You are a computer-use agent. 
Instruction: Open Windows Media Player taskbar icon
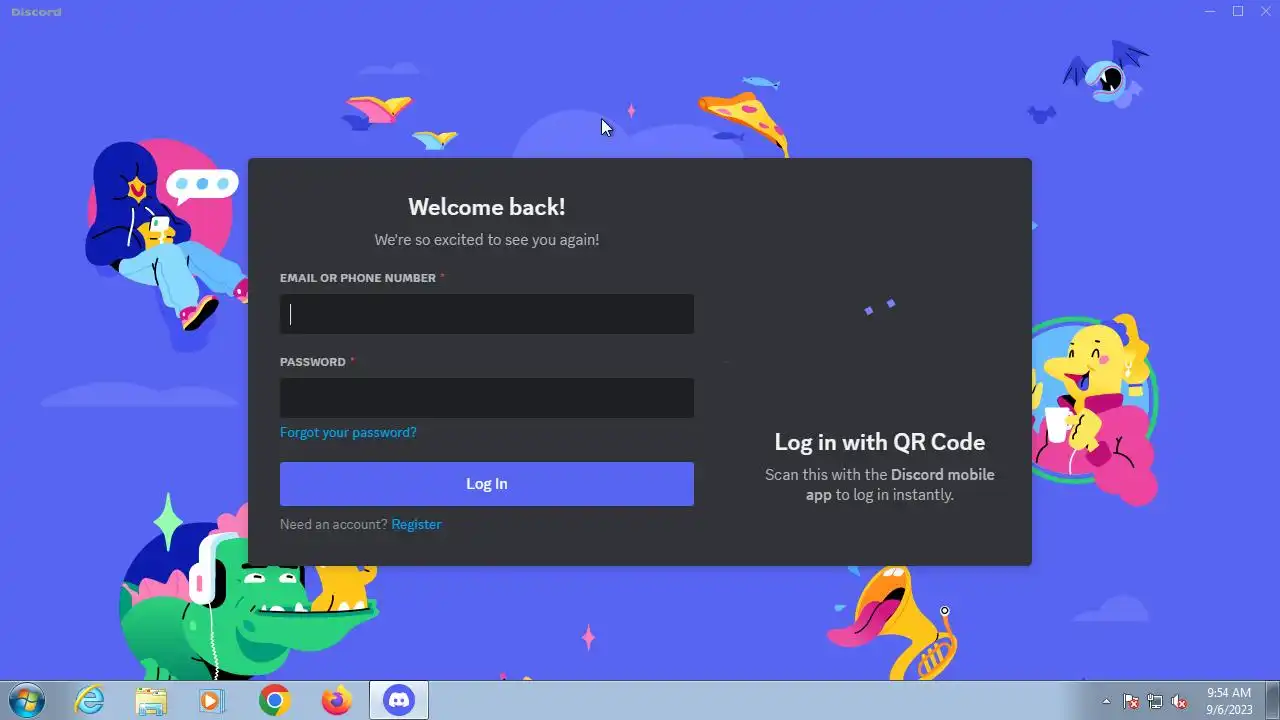[x=212, y=701]
